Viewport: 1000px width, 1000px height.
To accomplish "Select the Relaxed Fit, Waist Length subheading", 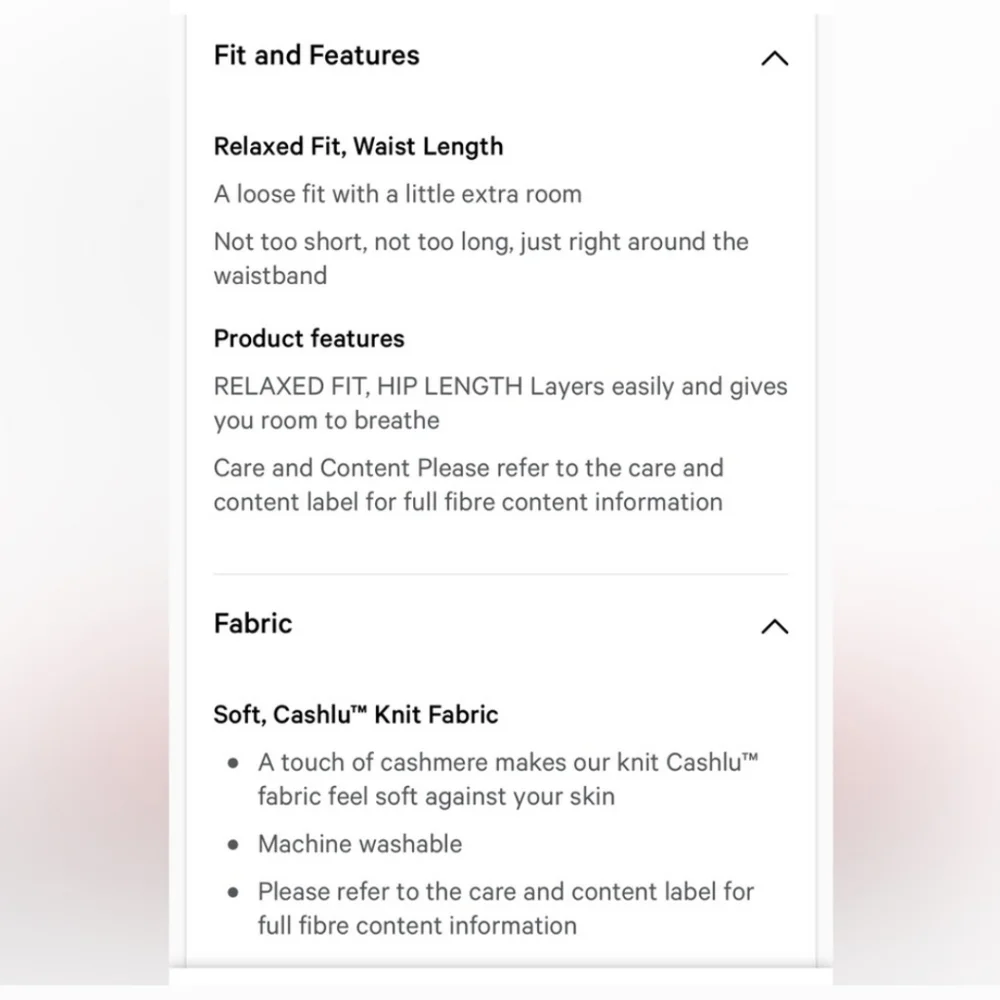I will 358,147.
